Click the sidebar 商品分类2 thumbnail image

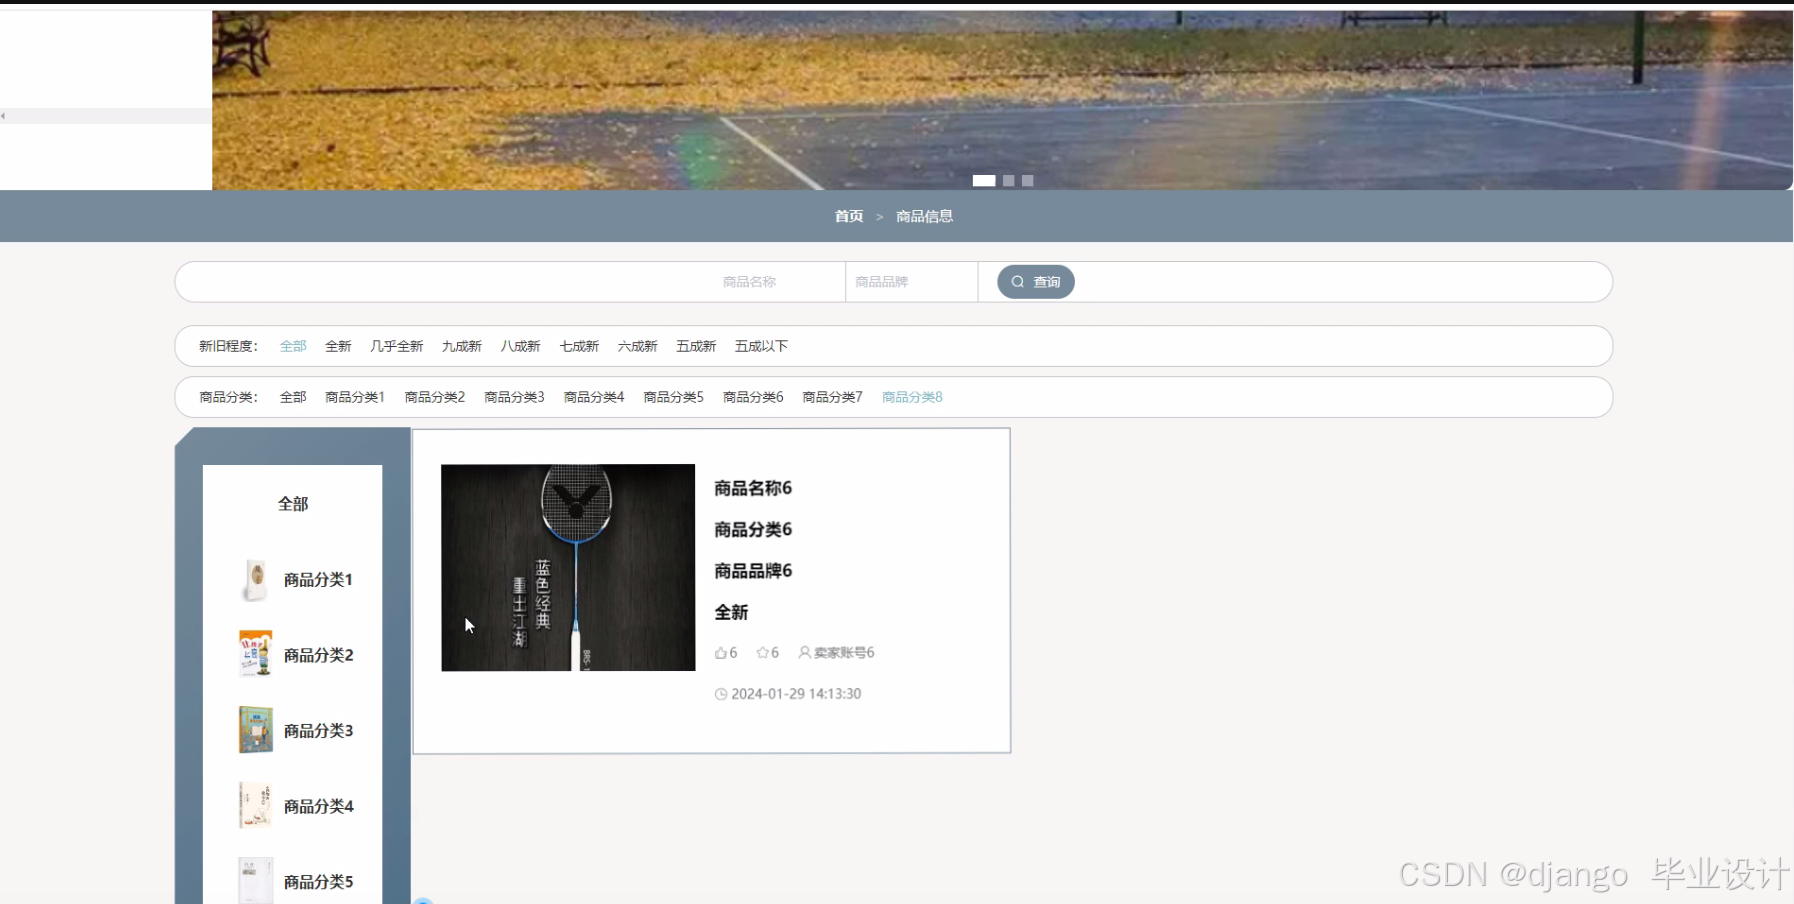pyautogui.click(x=256, y=654)
